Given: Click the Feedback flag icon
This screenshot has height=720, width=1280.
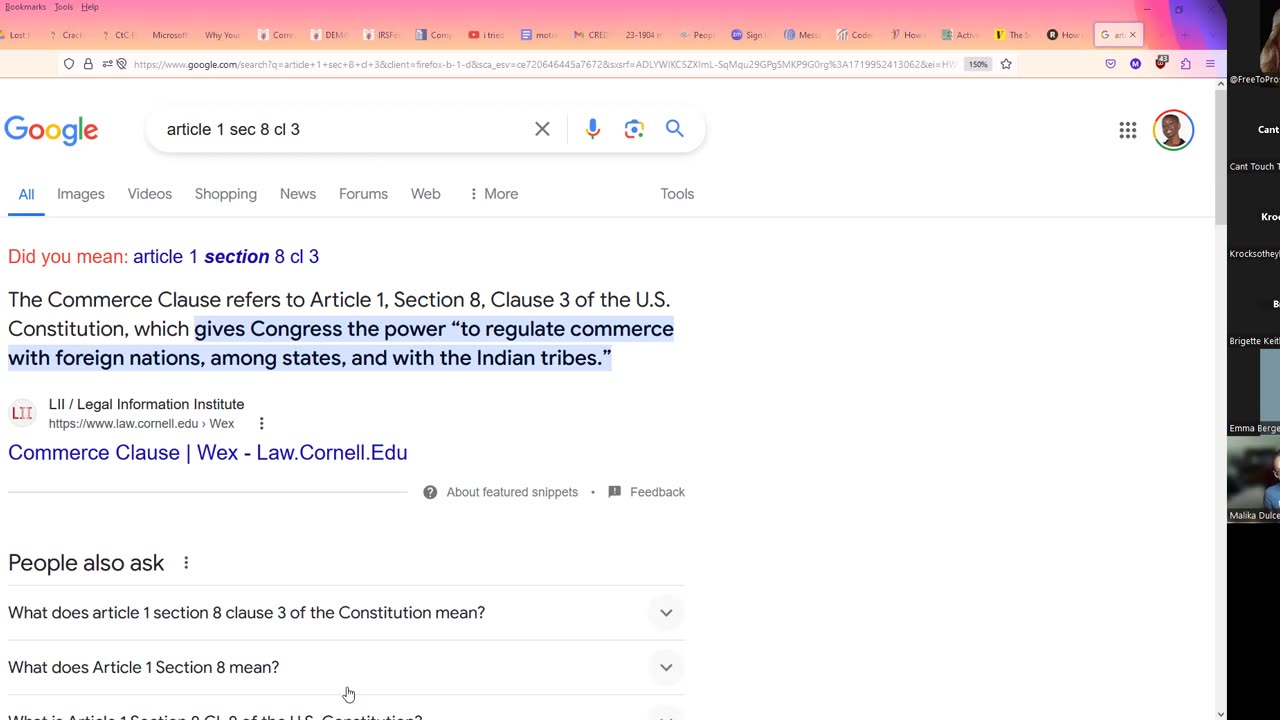Looking at the screenshot, I should (615, 492).
